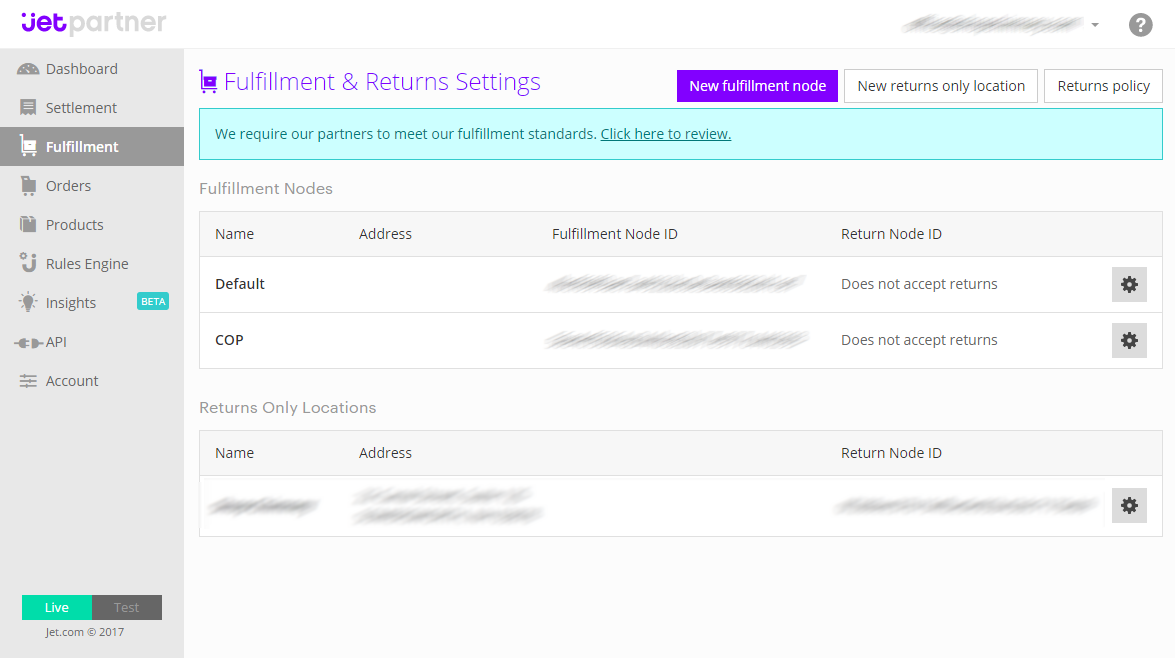Click the Insights lightbulb icon
Image resolution: width=1175 pixels, height=658 pixels.
pos(28,302)
